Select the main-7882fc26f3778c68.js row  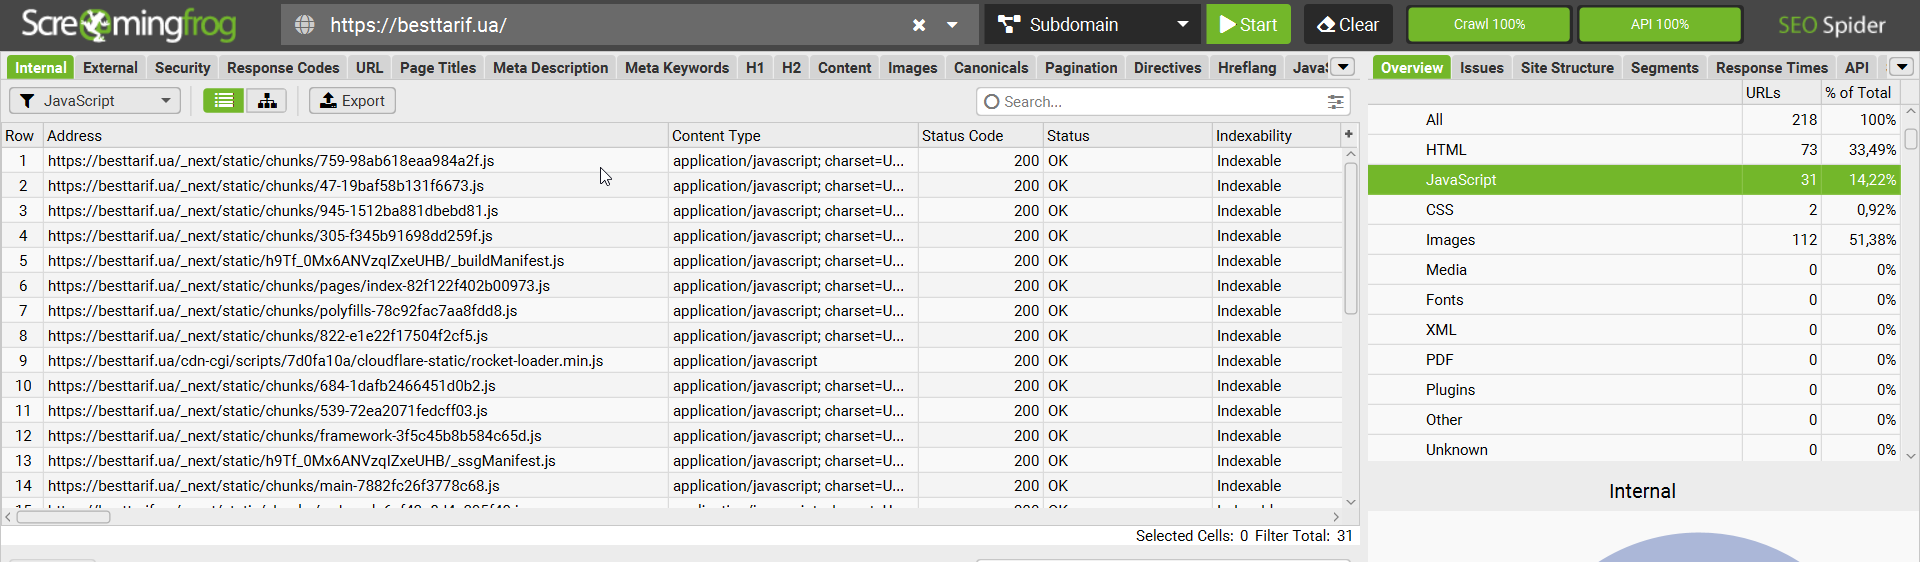coord(671,486)
